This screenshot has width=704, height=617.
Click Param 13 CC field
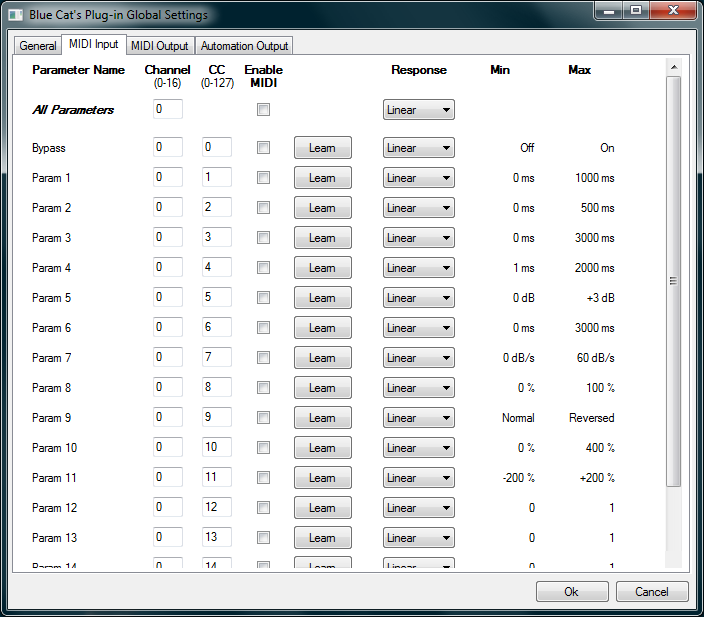[x=216, y=537]
